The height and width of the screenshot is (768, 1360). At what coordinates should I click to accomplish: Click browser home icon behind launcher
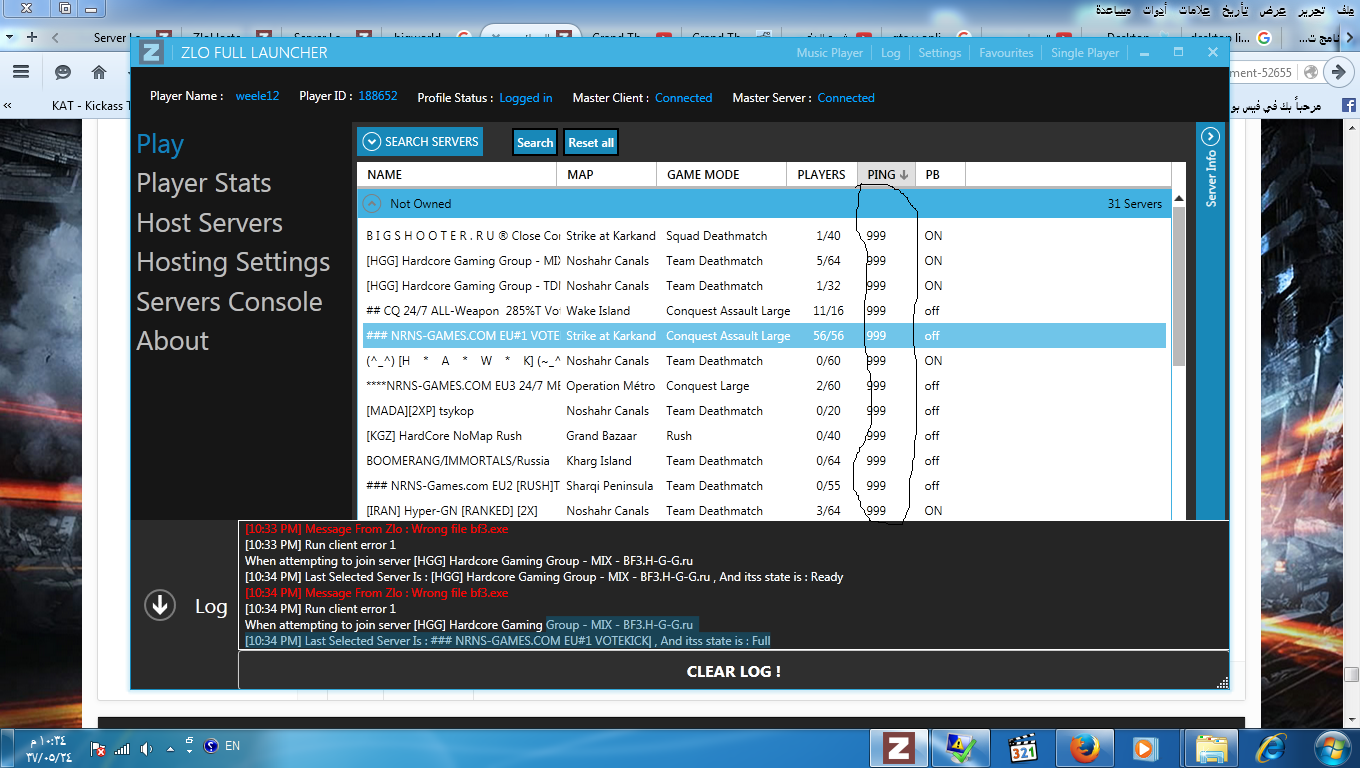[x=99, y=72]
